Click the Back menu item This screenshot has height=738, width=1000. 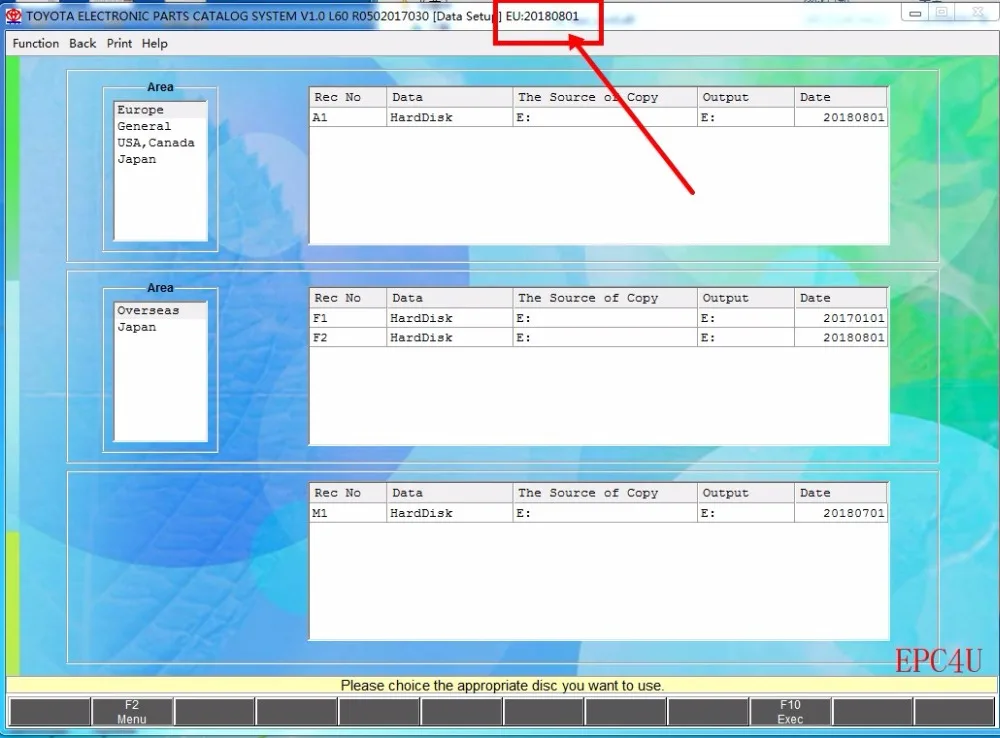[83, 43]
